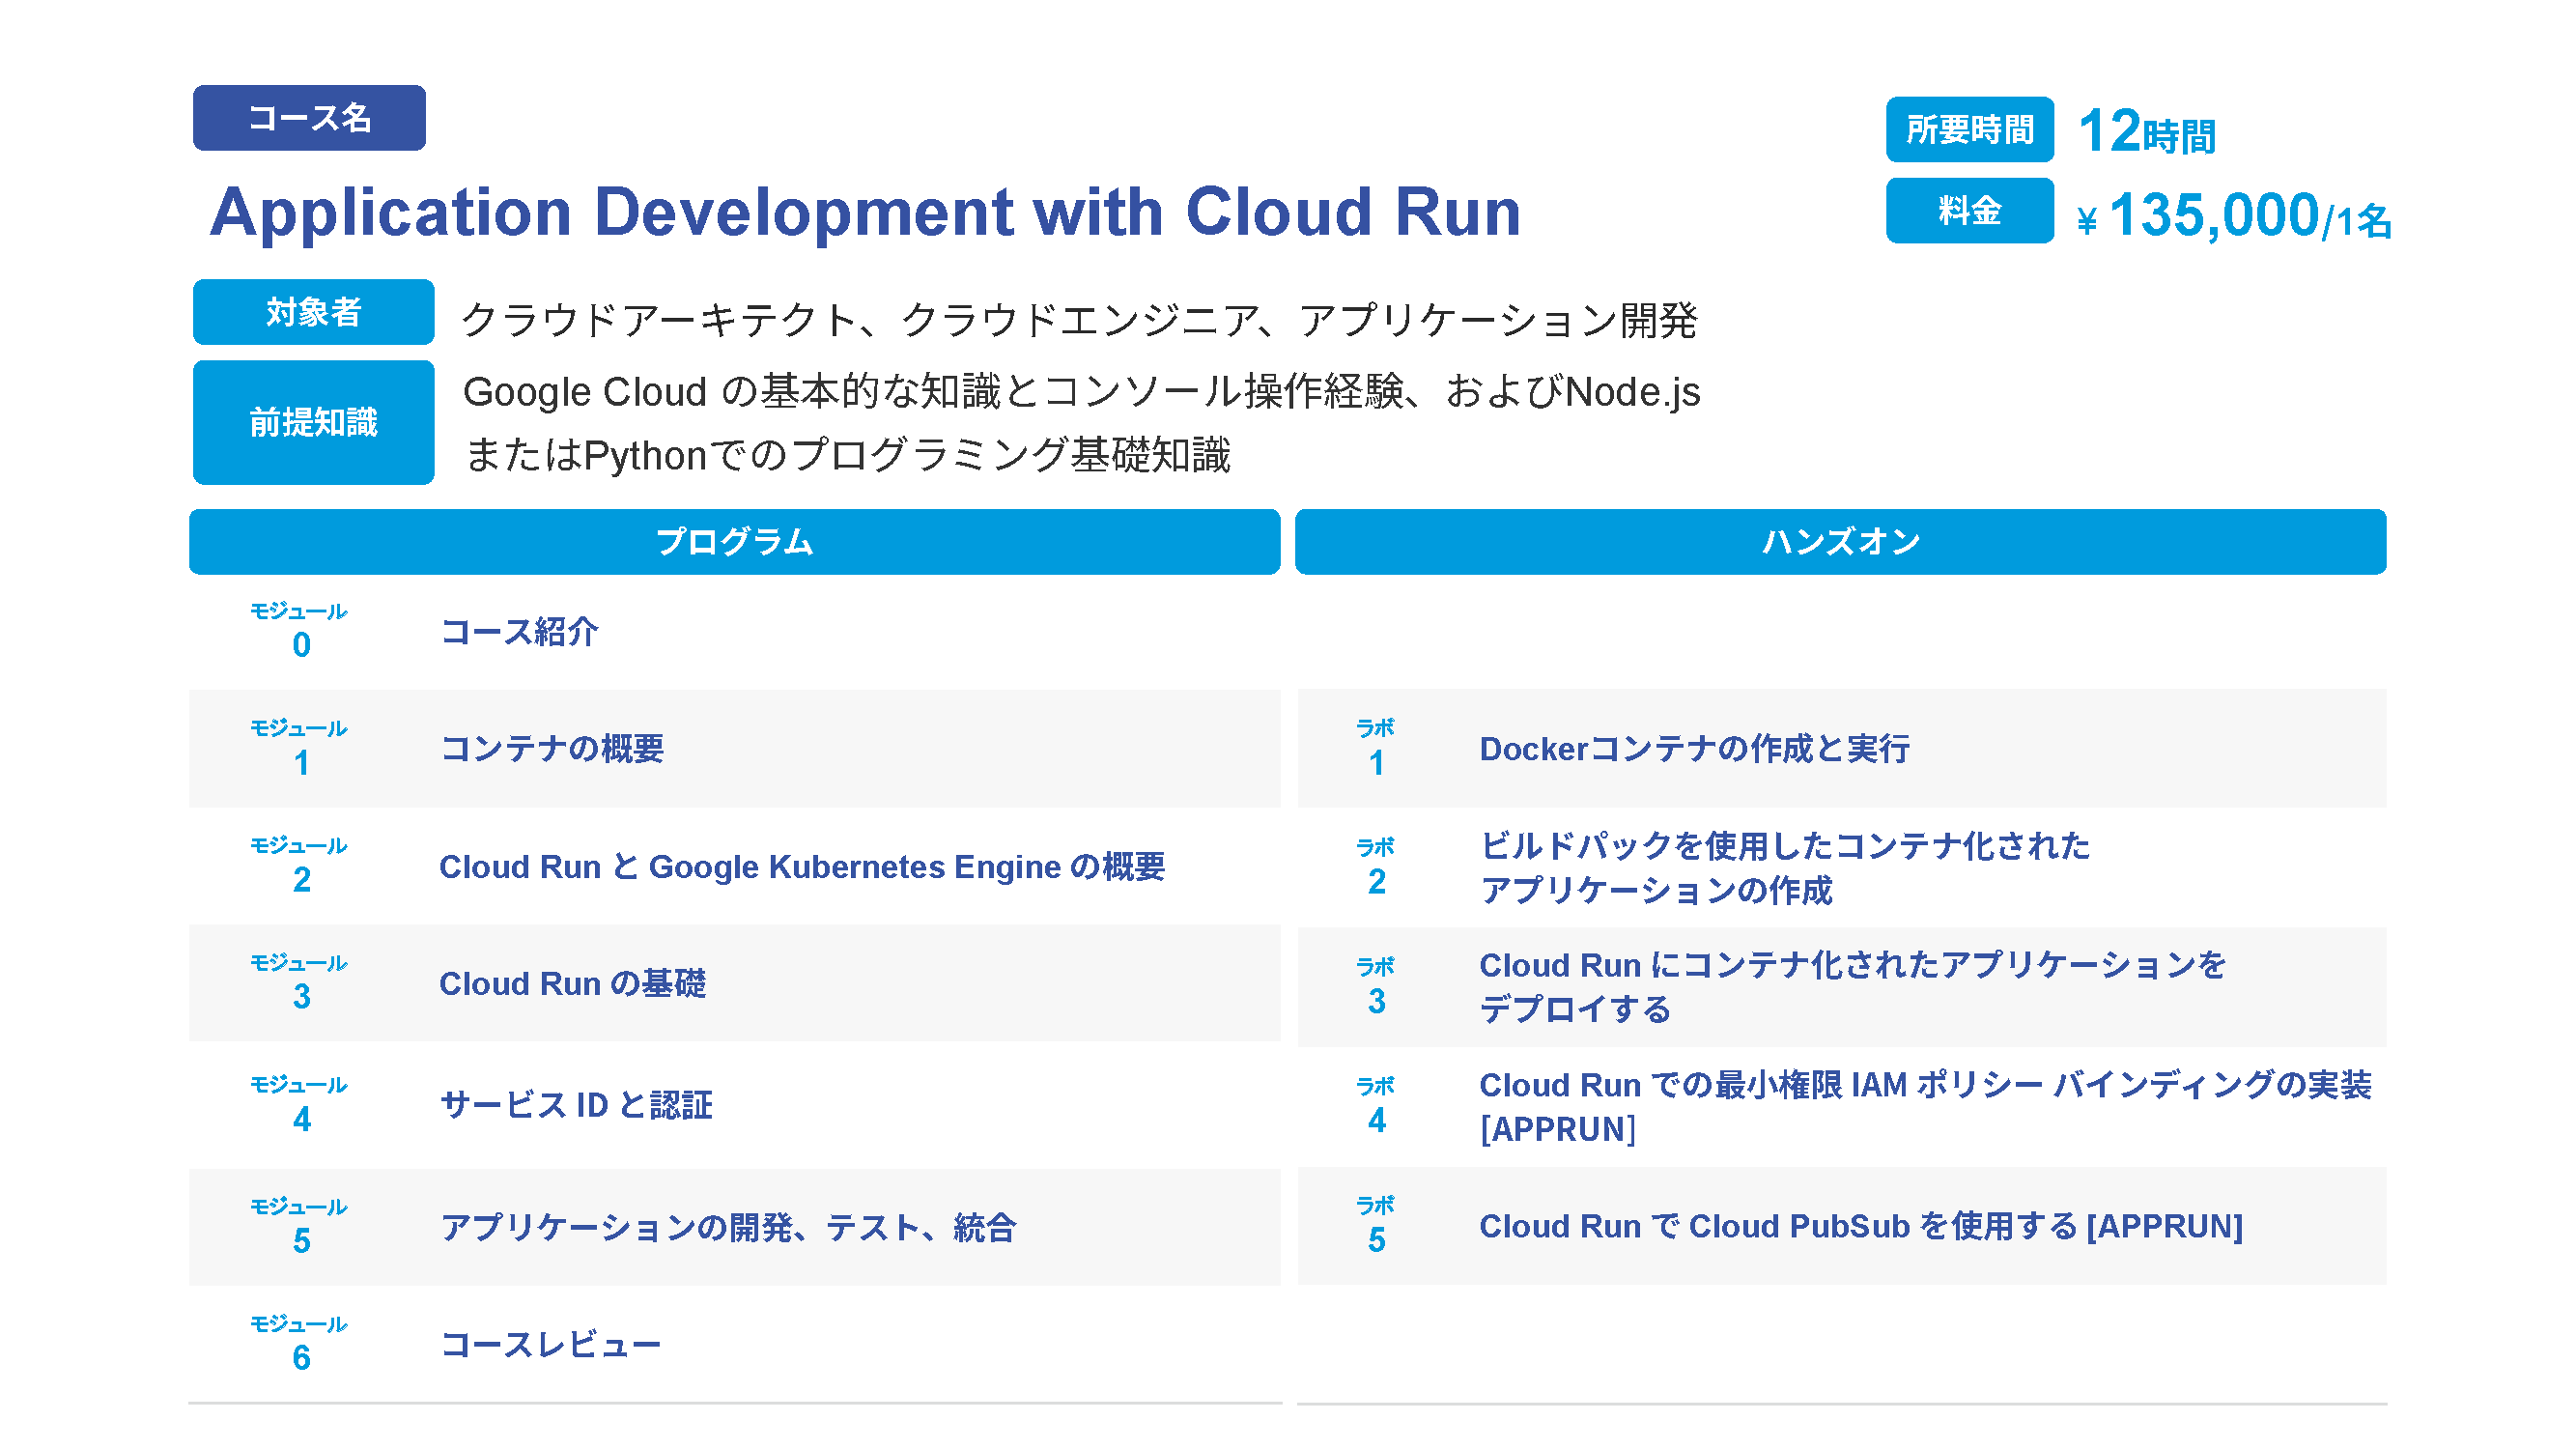Select サービス ID と認証 module
2576x1449 pixels.
(576, 1105)
